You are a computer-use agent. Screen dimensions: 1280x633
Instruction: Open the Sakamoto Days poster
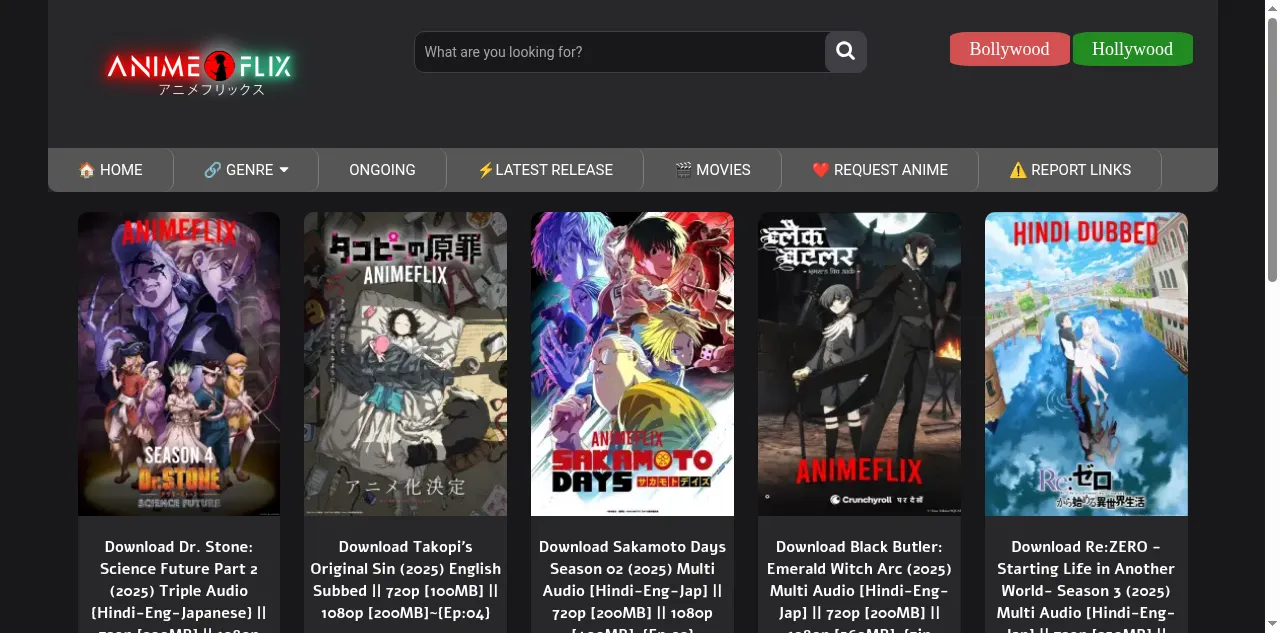coord(632,364)
